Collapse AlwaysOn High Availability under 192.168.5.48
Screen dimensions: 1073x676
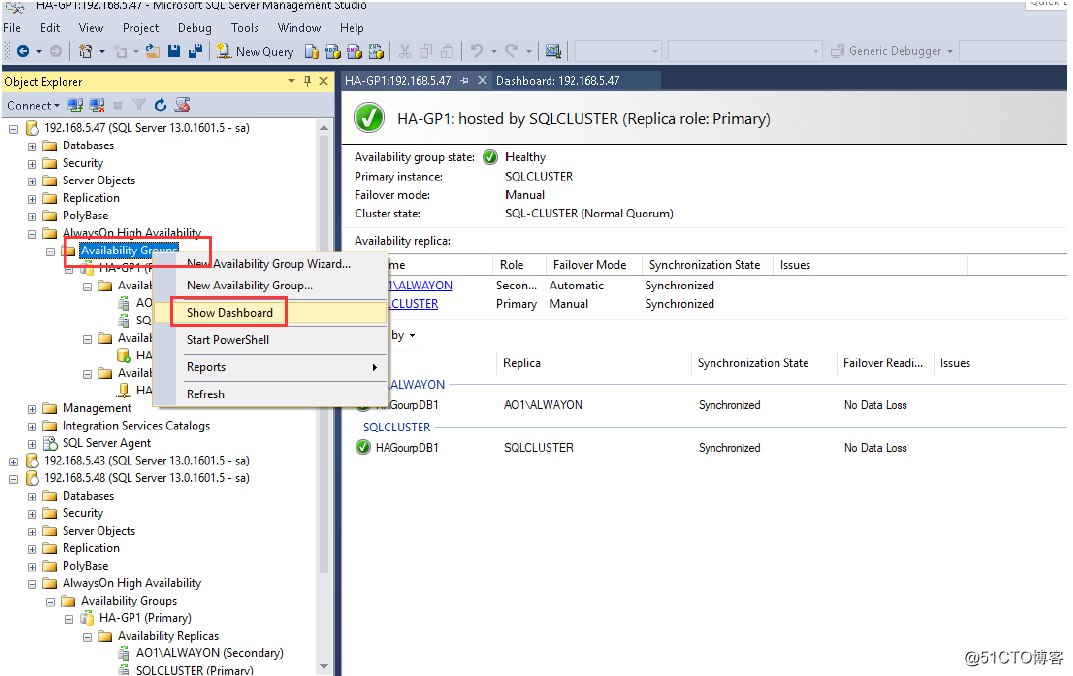tap(31, 584)
